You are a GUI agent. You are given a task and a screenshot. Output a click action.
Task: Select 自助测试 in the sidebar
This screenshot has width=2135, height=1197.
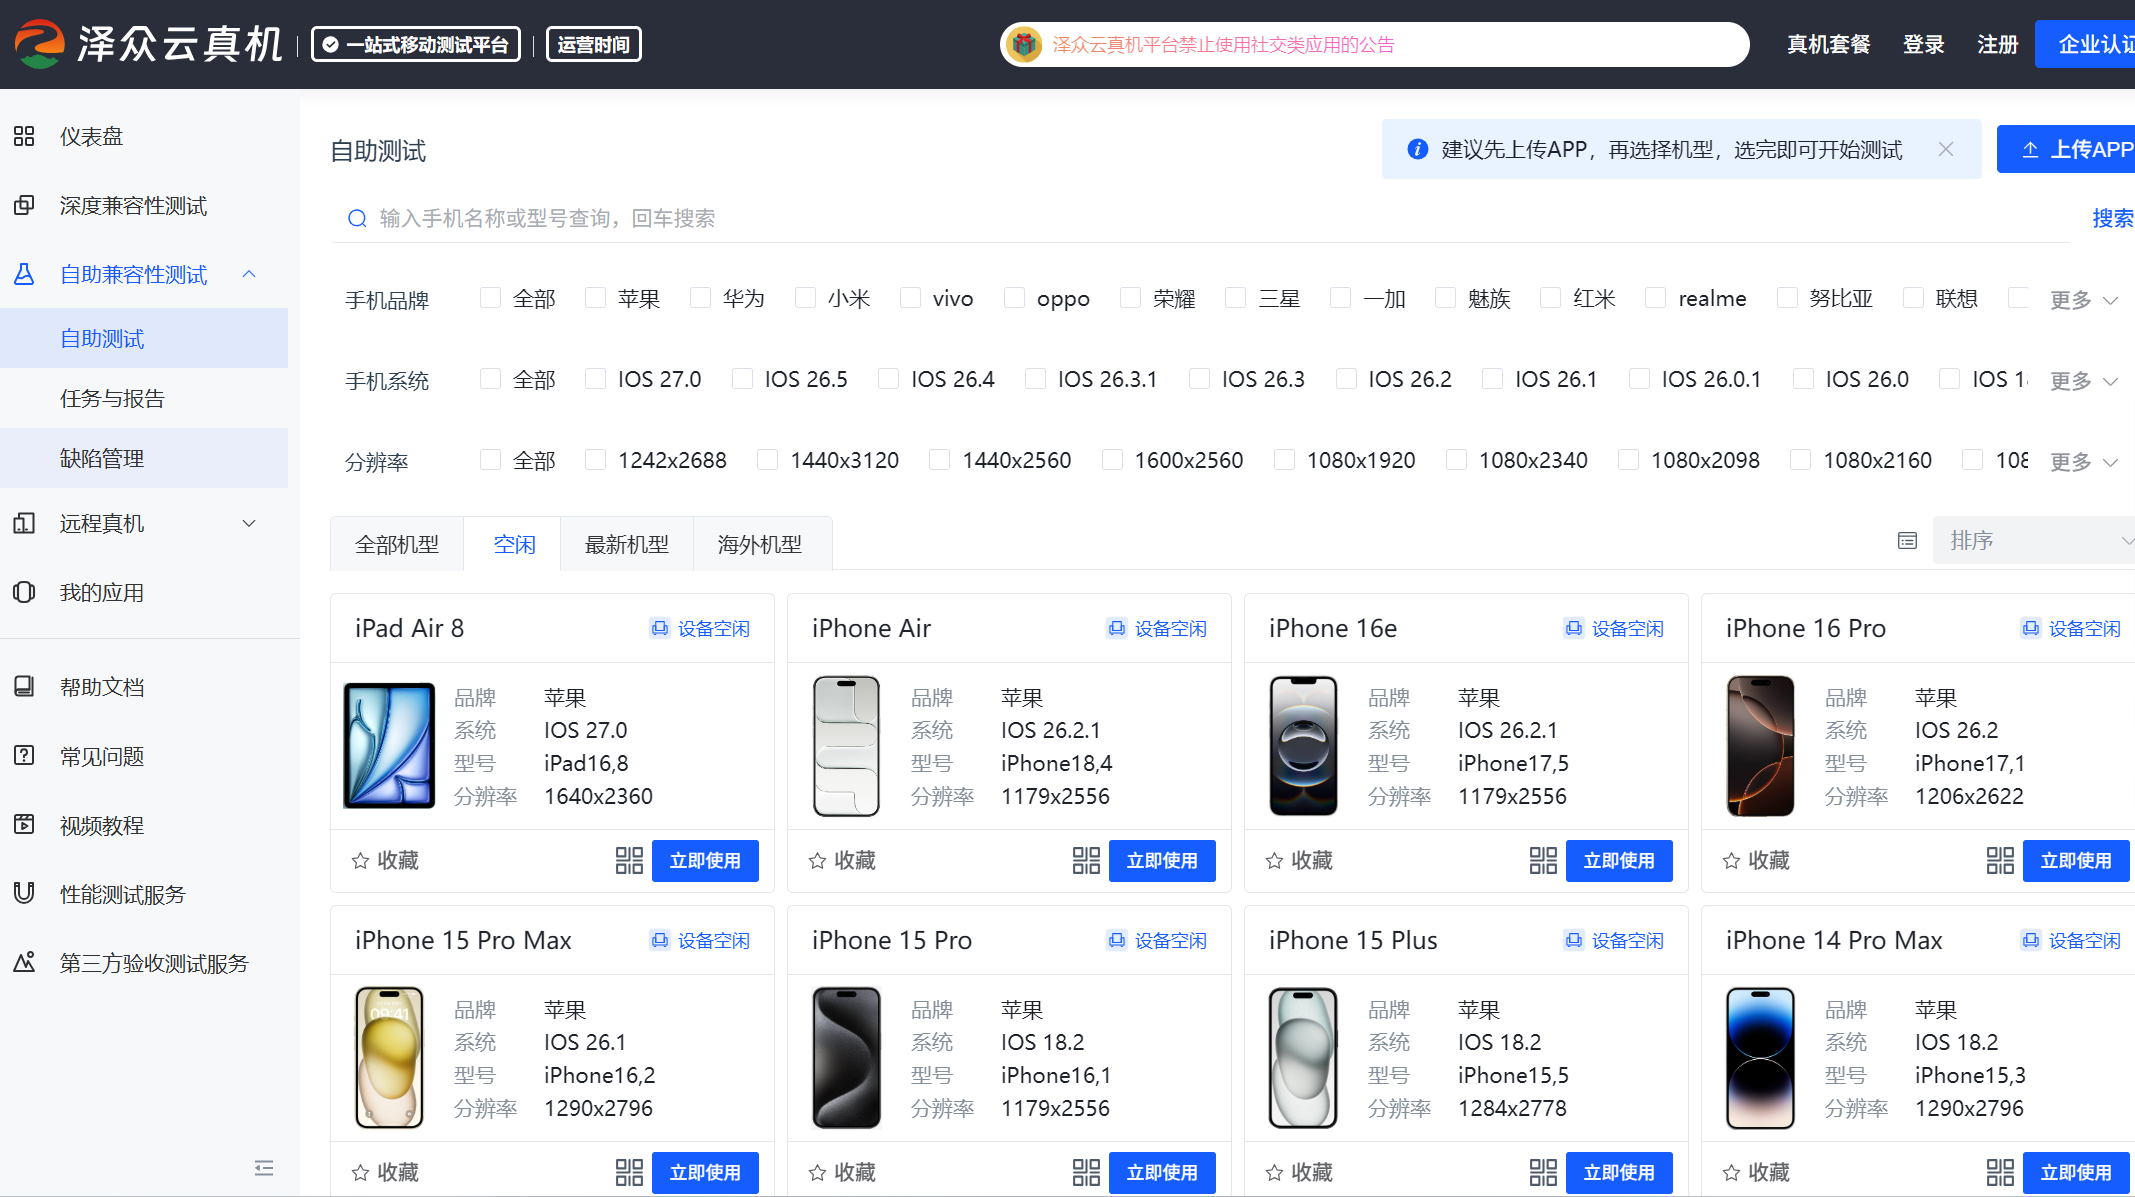[x=144, y=338]
